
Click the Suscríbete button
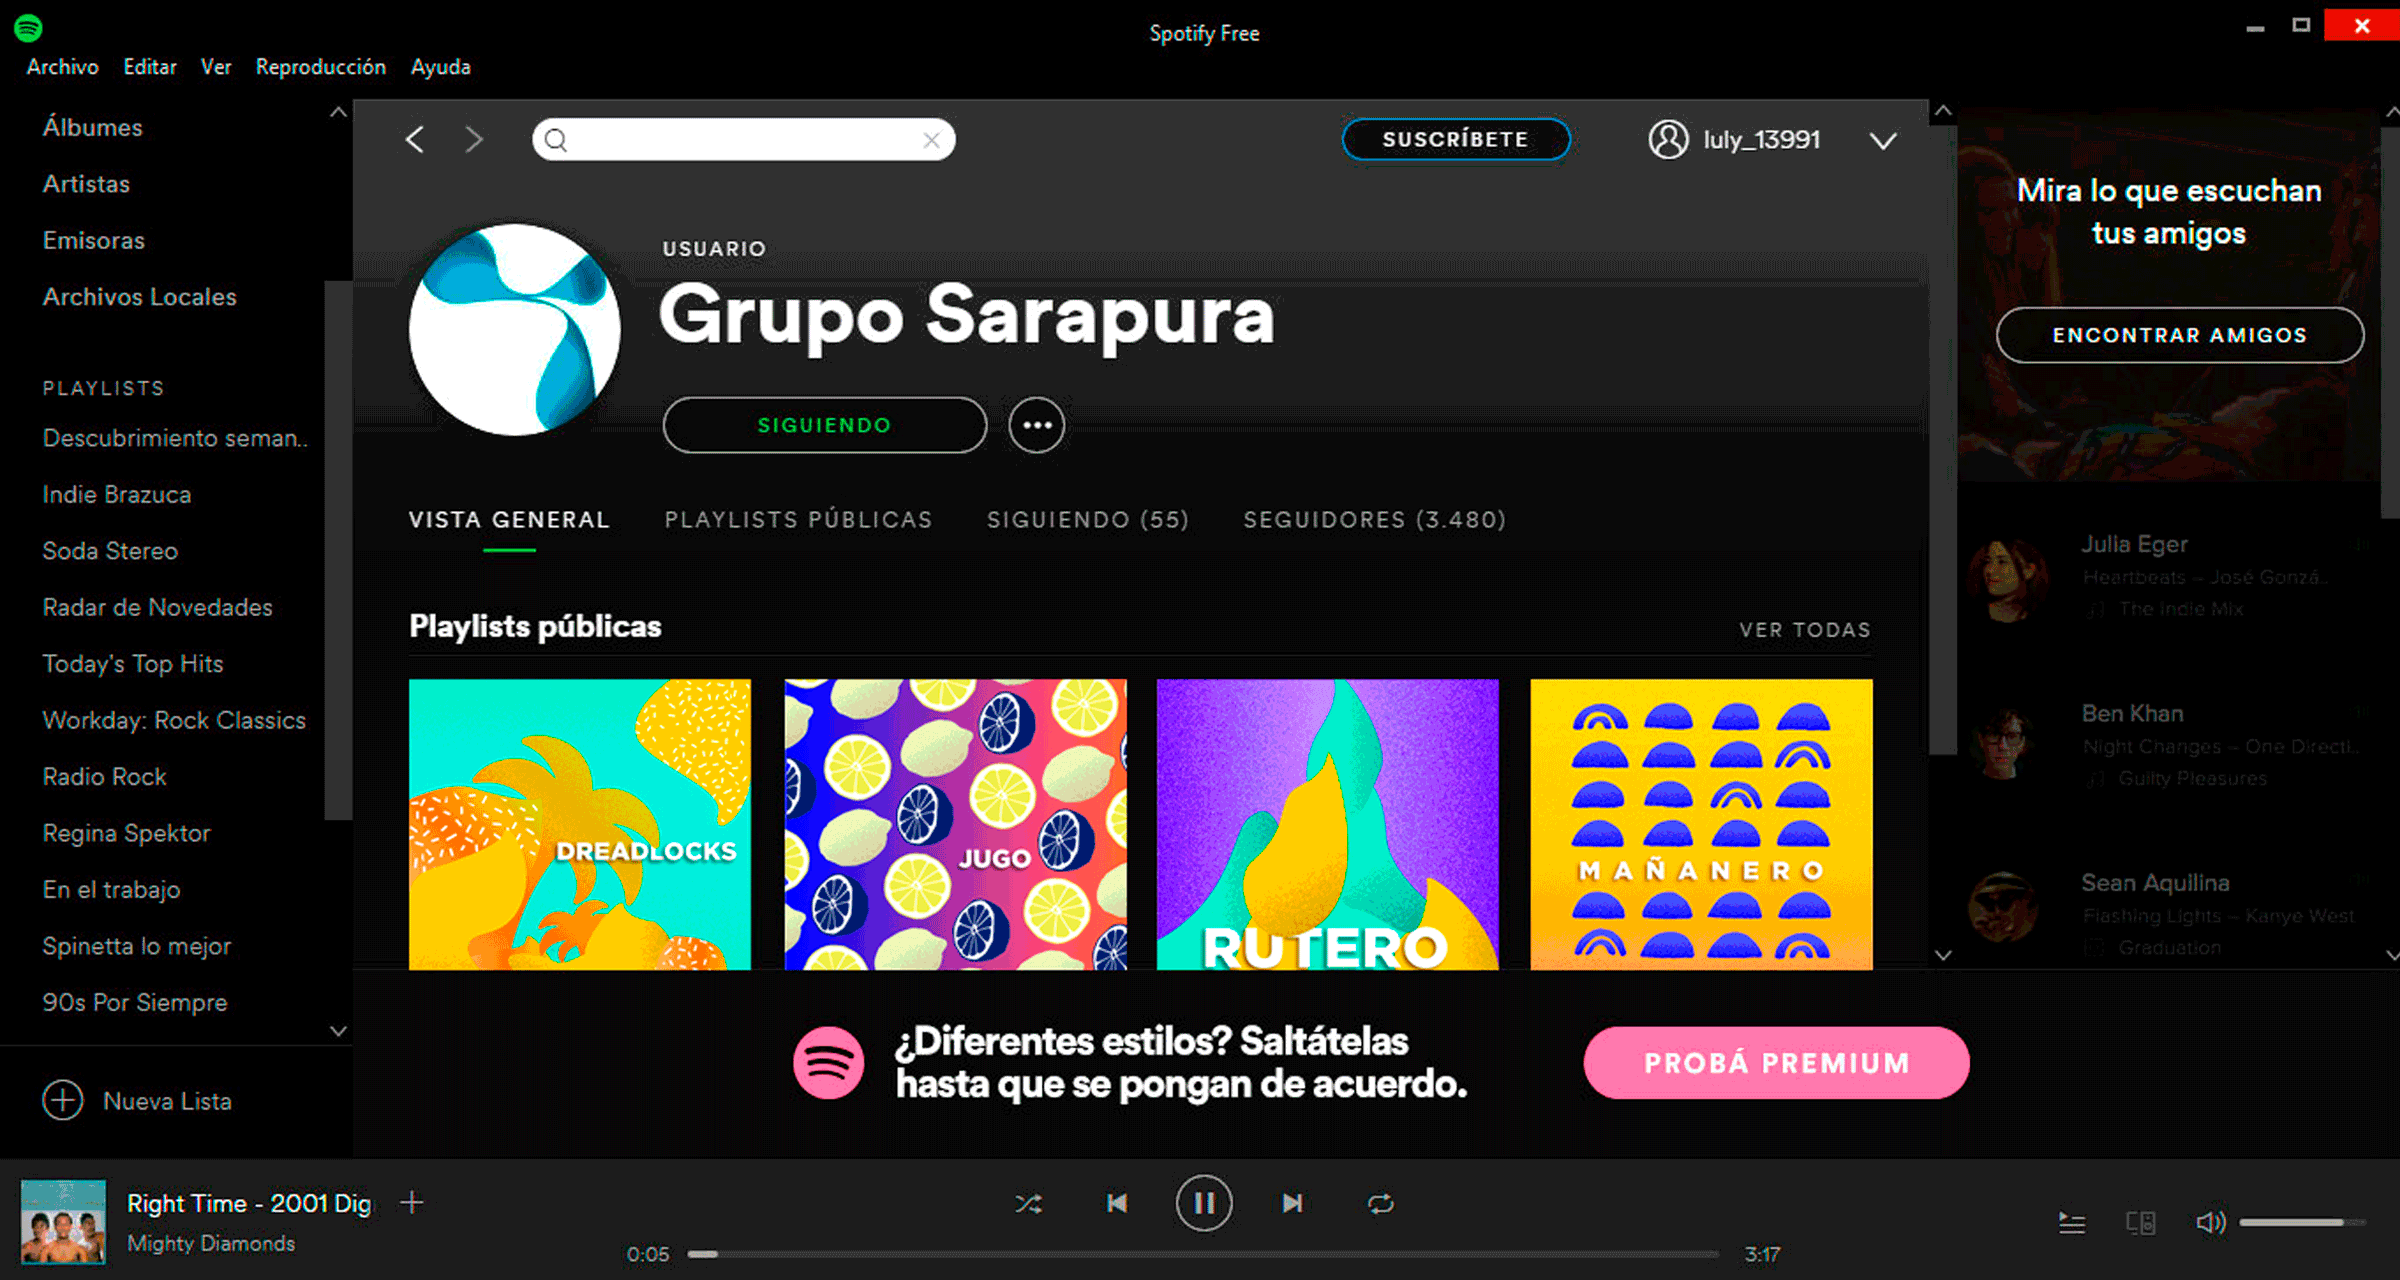pos(1456,139)
